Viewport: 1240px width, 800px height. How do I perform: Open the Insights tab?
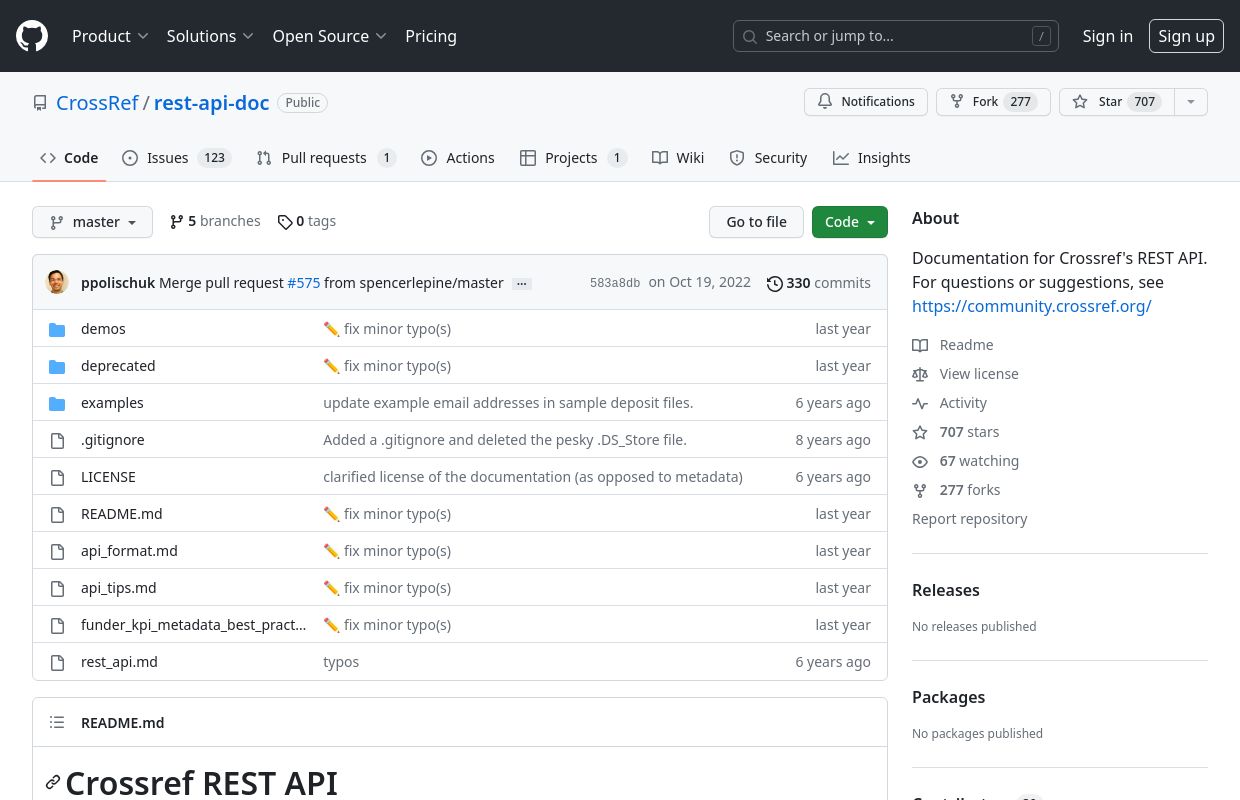pyautogui.click(x=872, y=158)
